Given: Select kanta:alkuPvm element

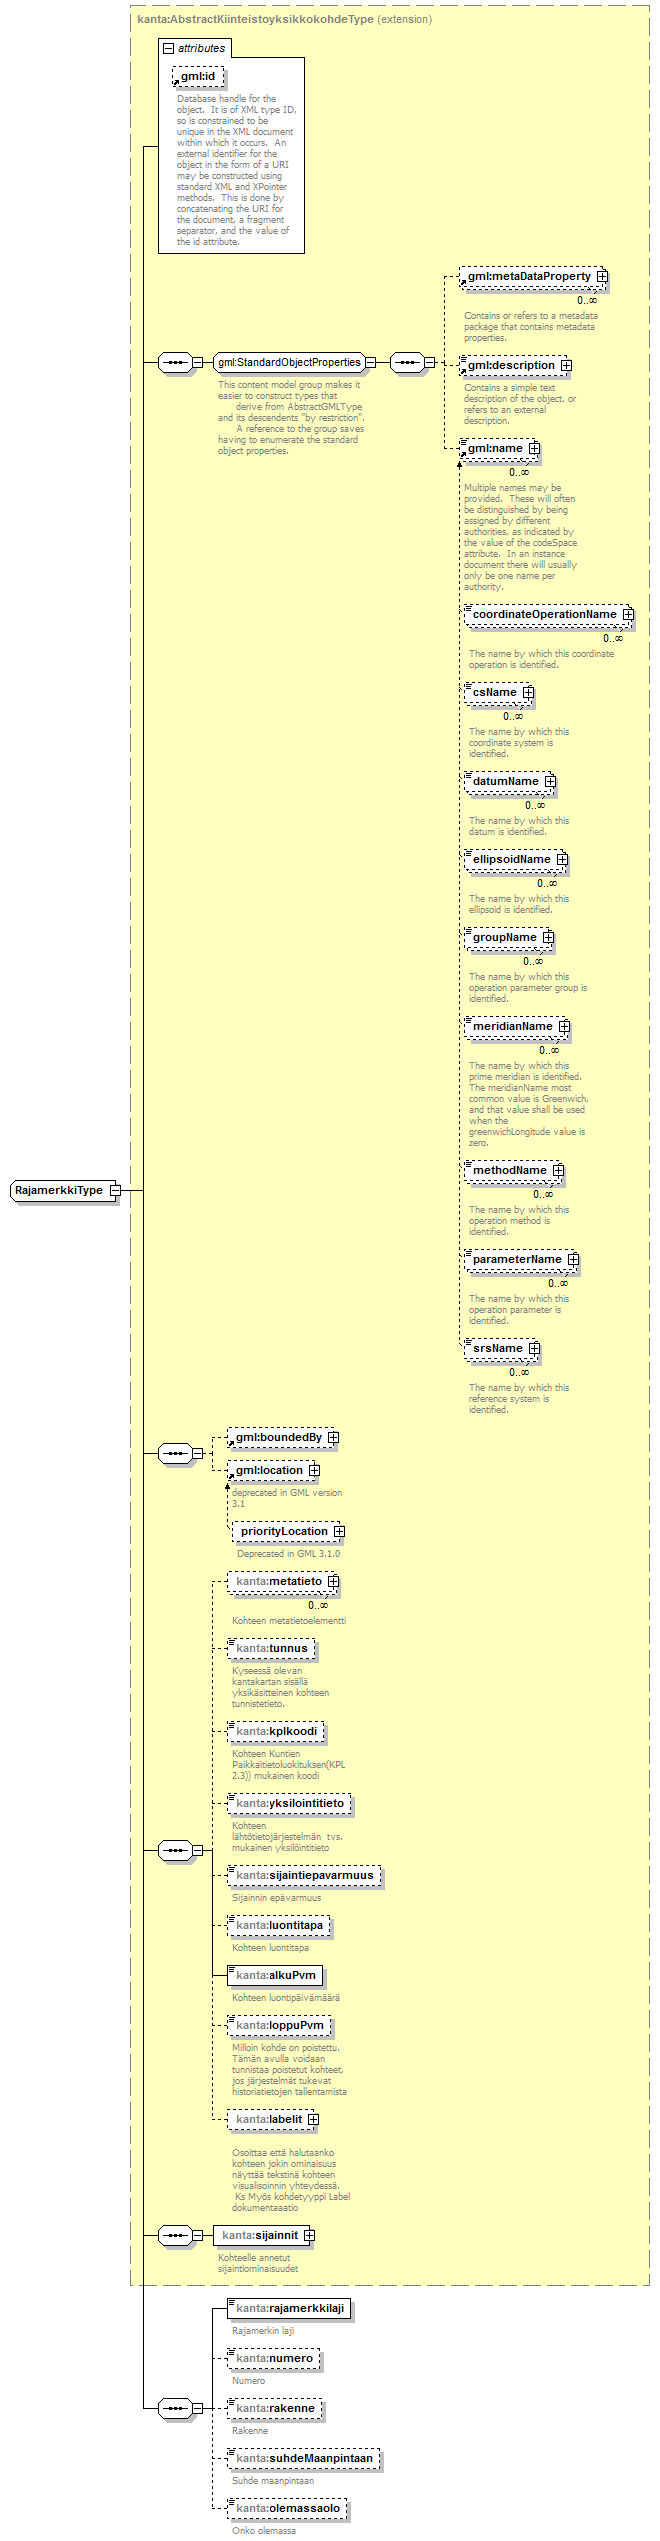Looking at the screenshot, I should tap(275, 1975).
